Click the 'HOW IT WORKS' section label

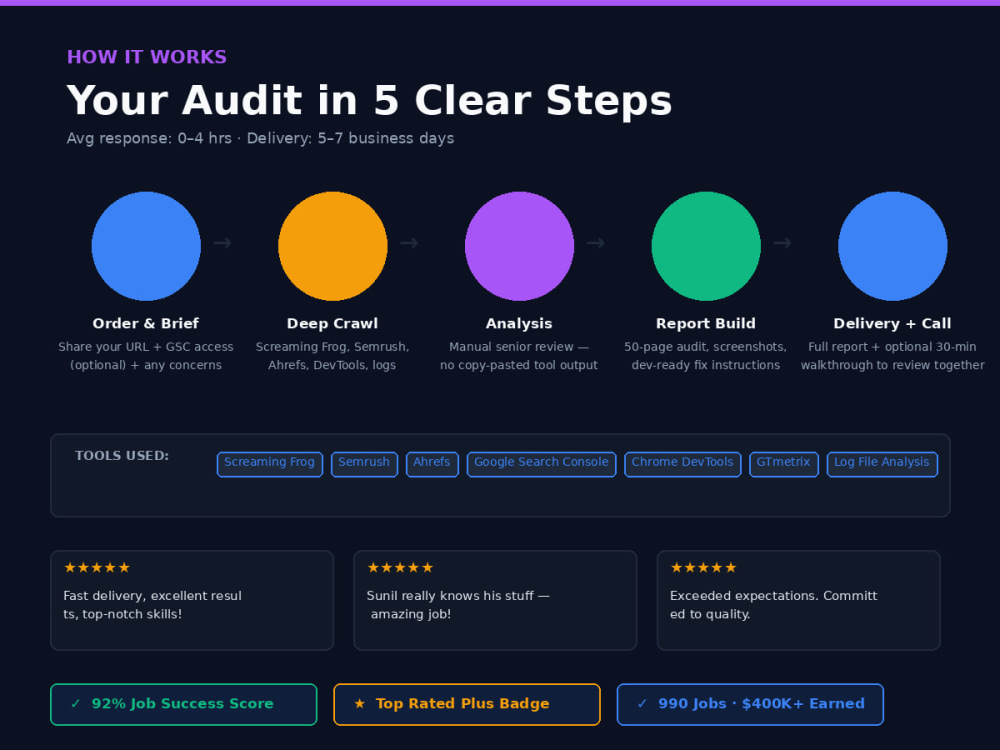[147, 57]
